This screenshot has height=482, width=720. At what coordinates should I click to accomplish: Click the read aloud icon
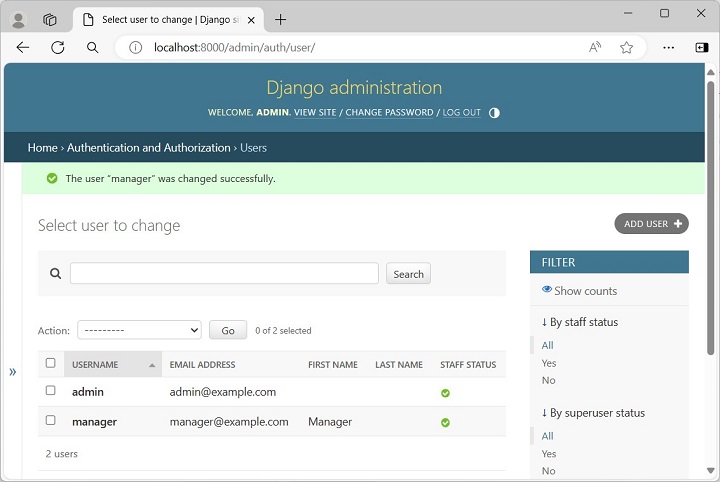(595, 47)
